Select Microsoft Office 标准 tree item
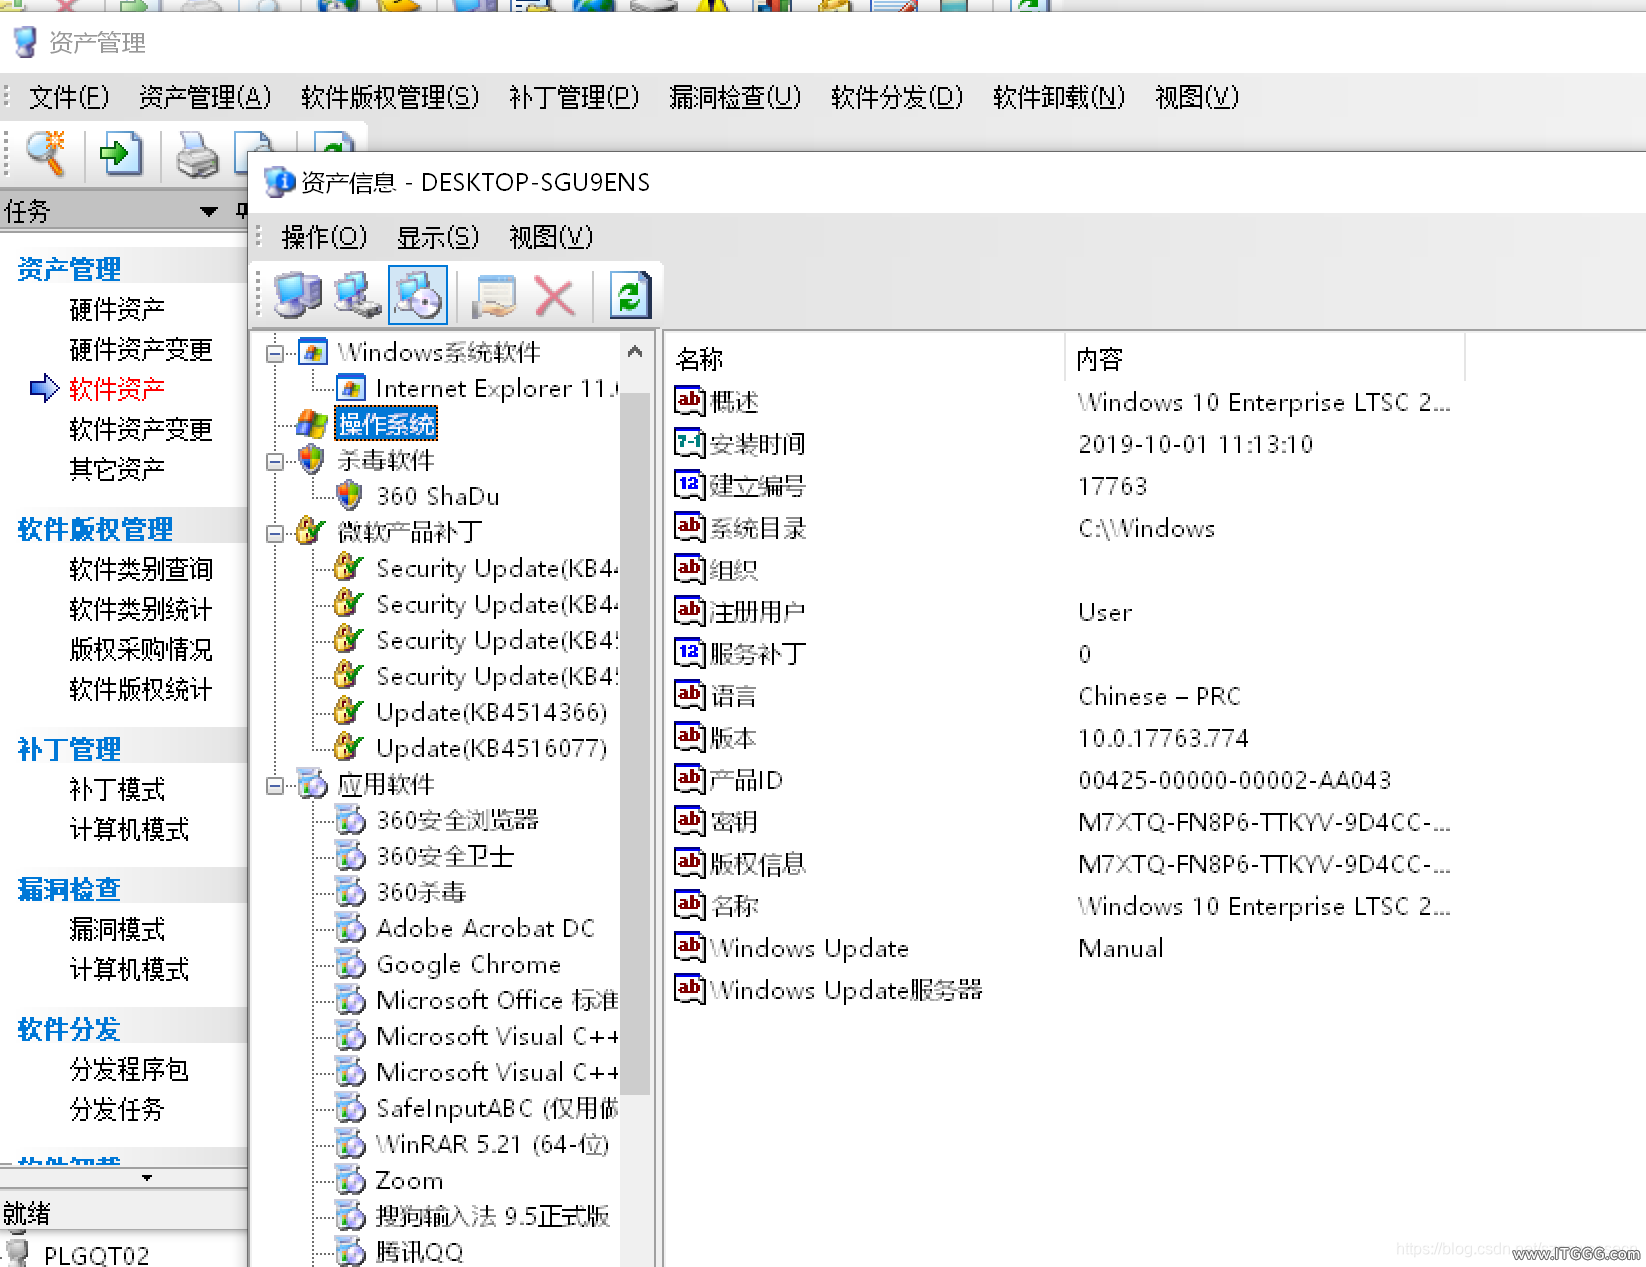1646x1267 pixels. click(x=497, y=1000)
